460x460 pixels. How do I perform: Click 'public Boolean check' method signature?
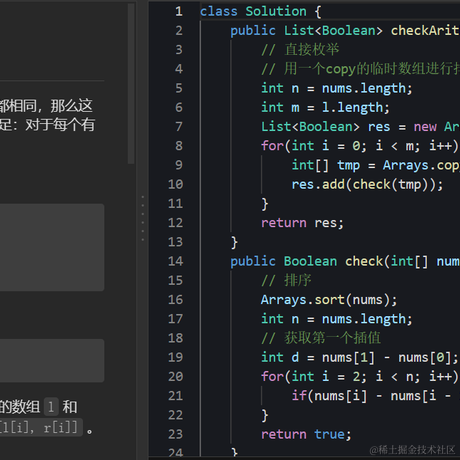click(307, 261)
